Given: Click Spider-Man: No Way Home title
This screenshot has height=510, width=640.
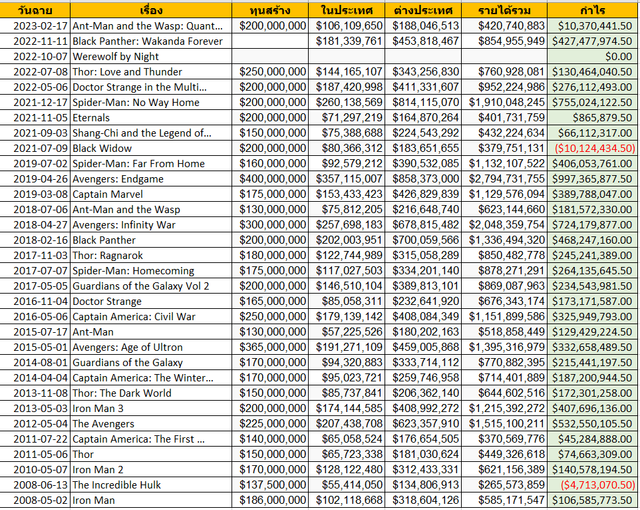Looking at the screenshot, I should 151,102.
